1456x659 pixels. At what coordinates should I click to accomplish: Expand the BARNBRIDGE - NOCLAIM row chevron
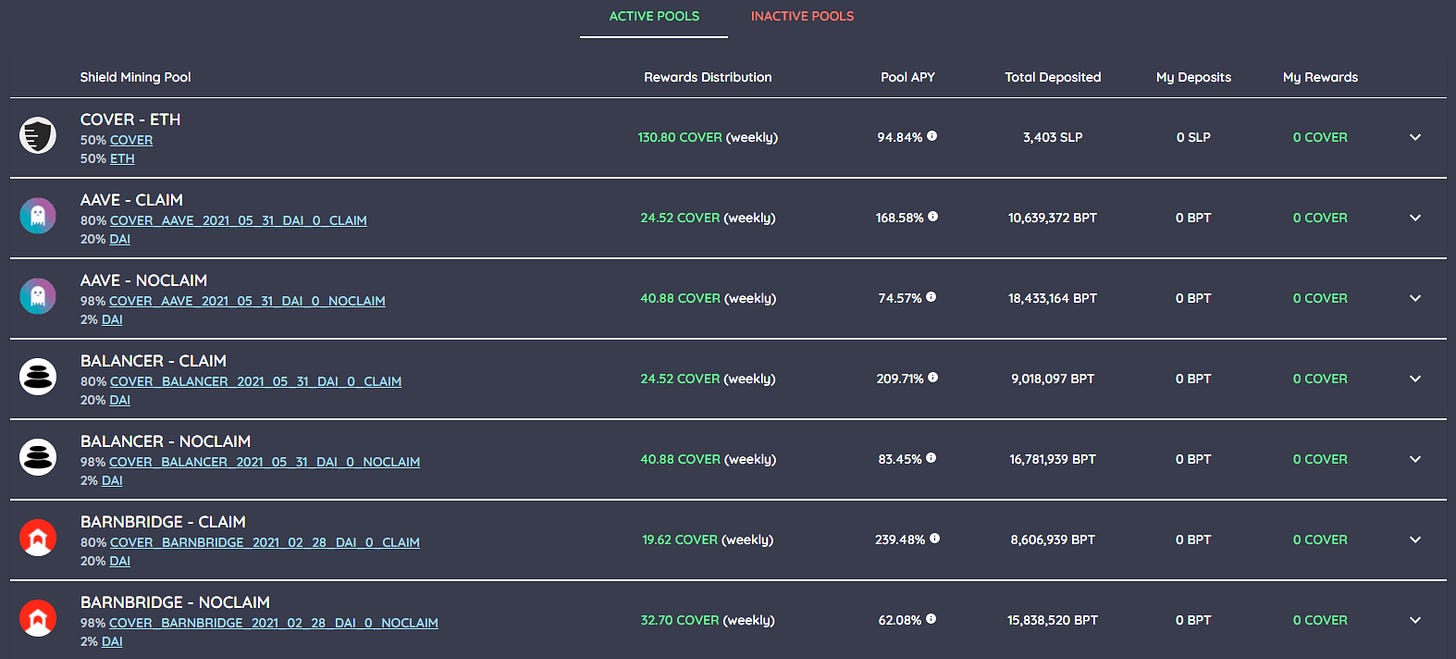click(x=1415, y=620)
